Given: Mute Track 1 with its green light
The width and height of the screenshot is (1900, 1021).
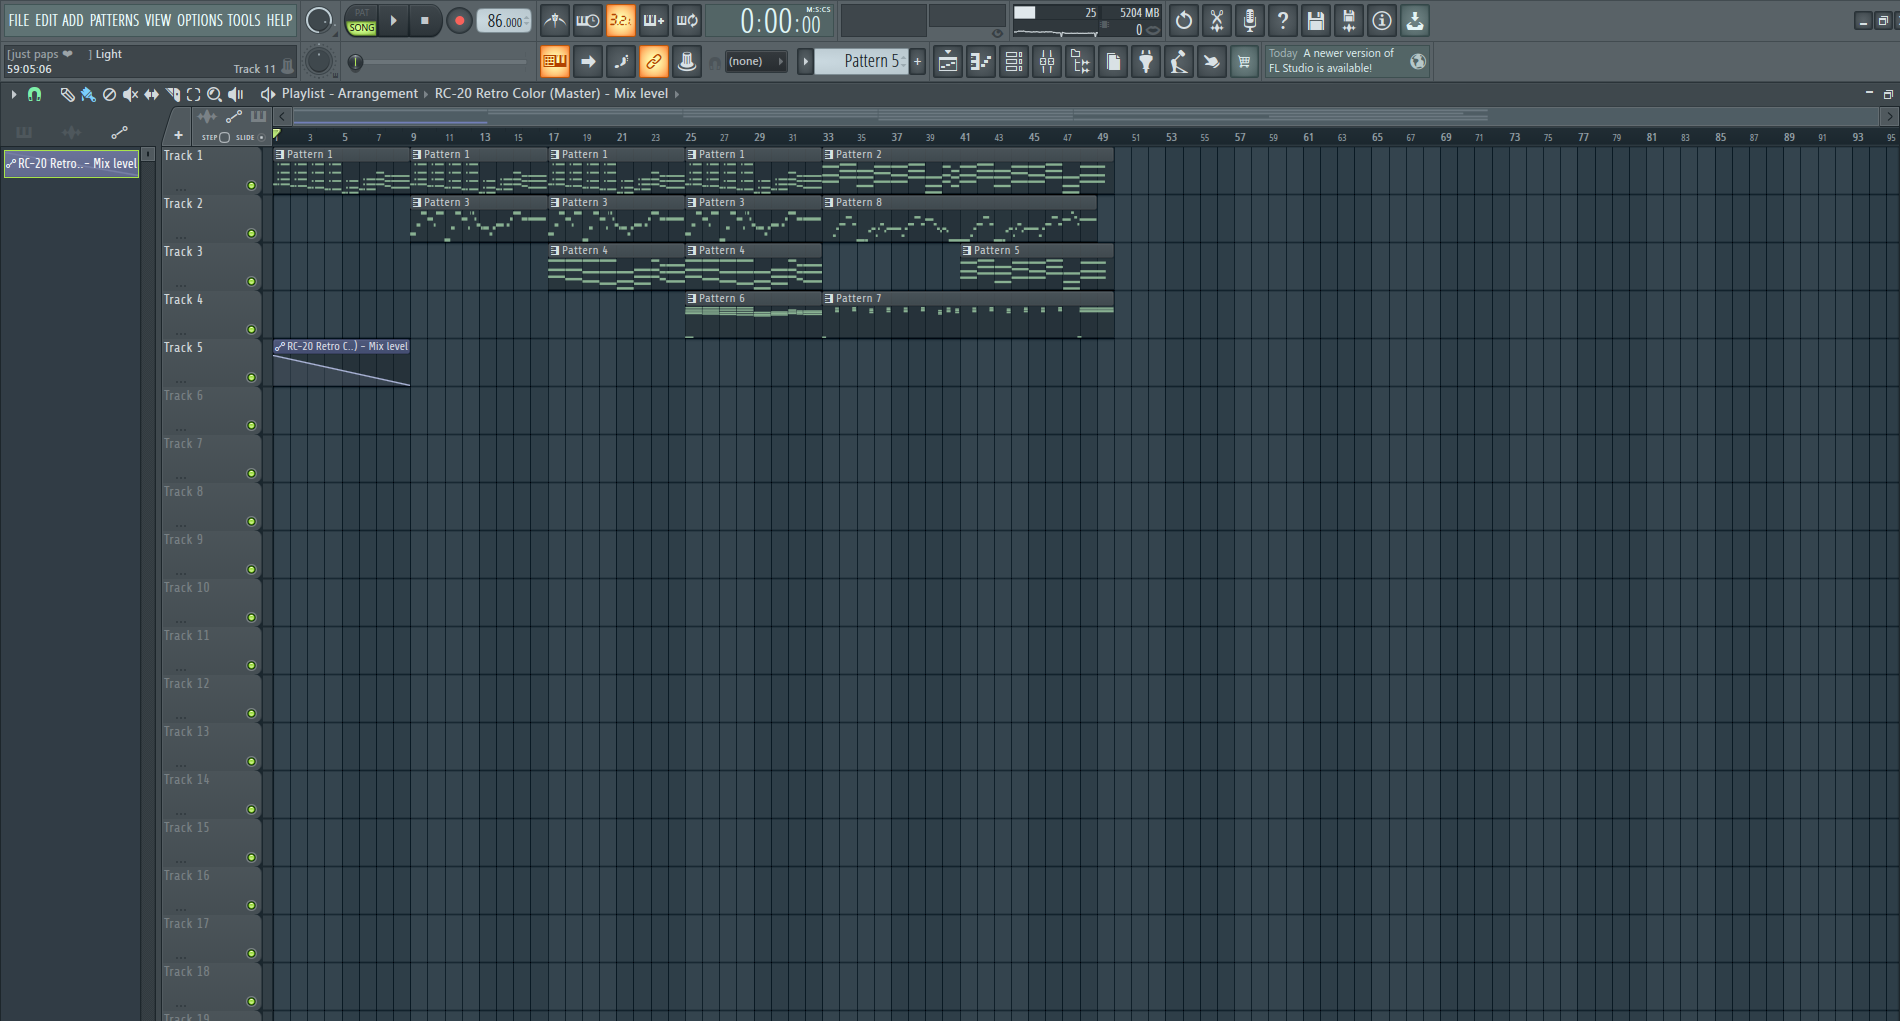Looking at the screenshot, I should coord(251,186).
